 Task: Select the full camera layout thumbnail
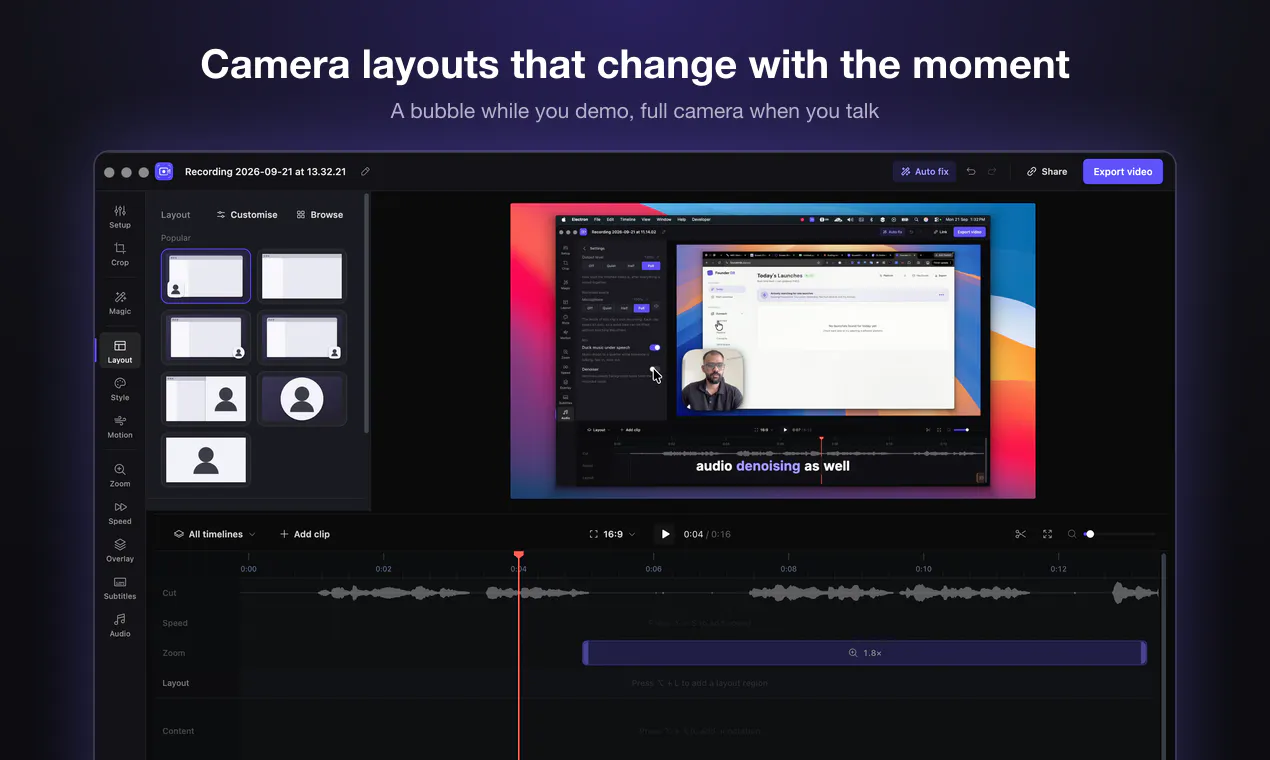pyautogui.click(x=206, y=460)
